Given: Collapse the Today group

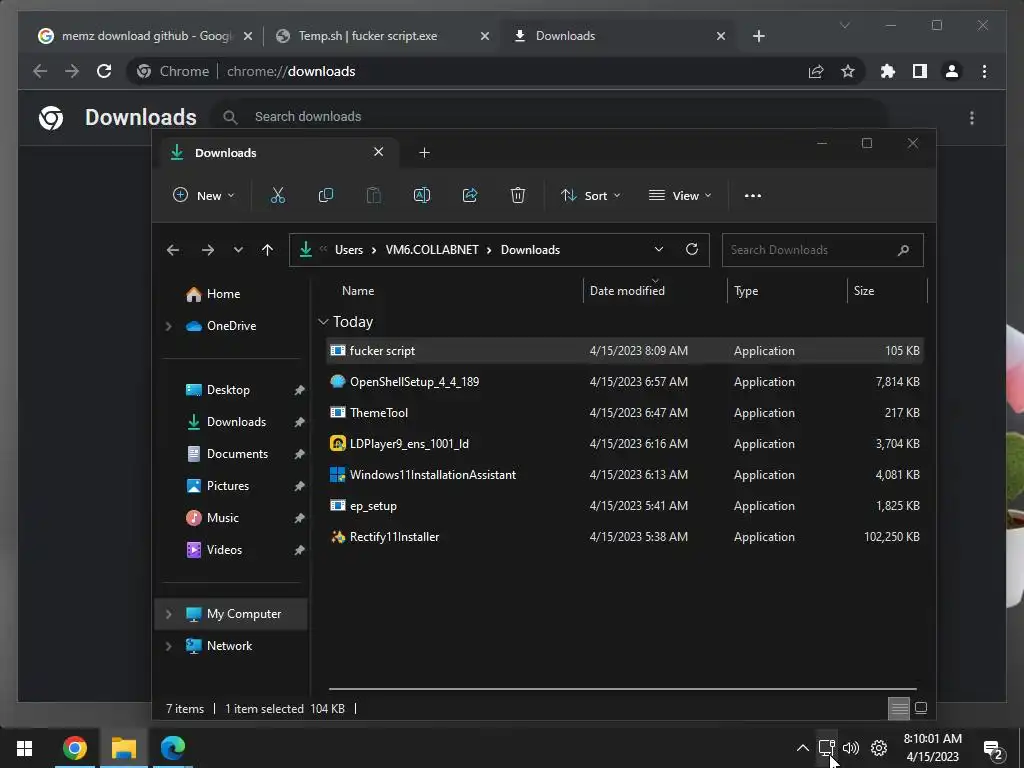Looking at the screenshot, I should pyautogui.click(x=323, y=321).
